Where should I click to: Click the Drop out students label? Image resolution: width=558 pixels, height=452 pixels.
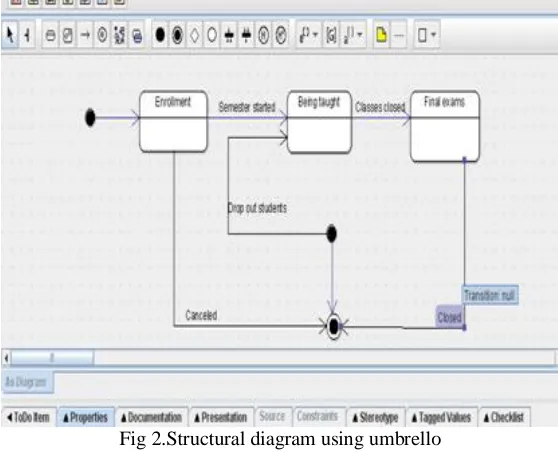coord(257,208)
